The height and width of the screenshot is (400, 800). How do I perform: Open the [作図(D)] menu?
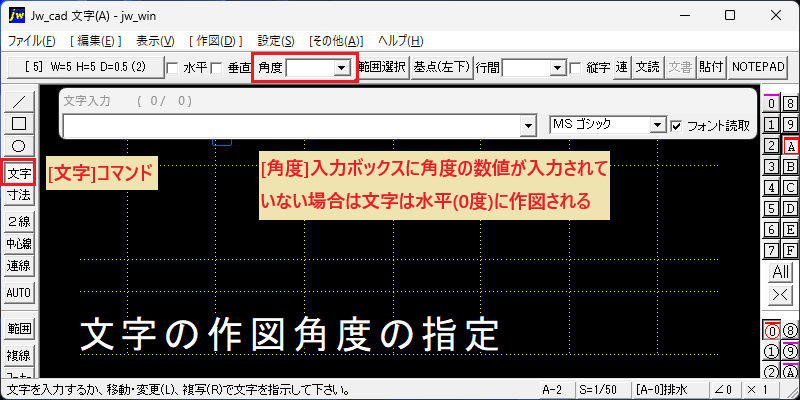(215, 41)
